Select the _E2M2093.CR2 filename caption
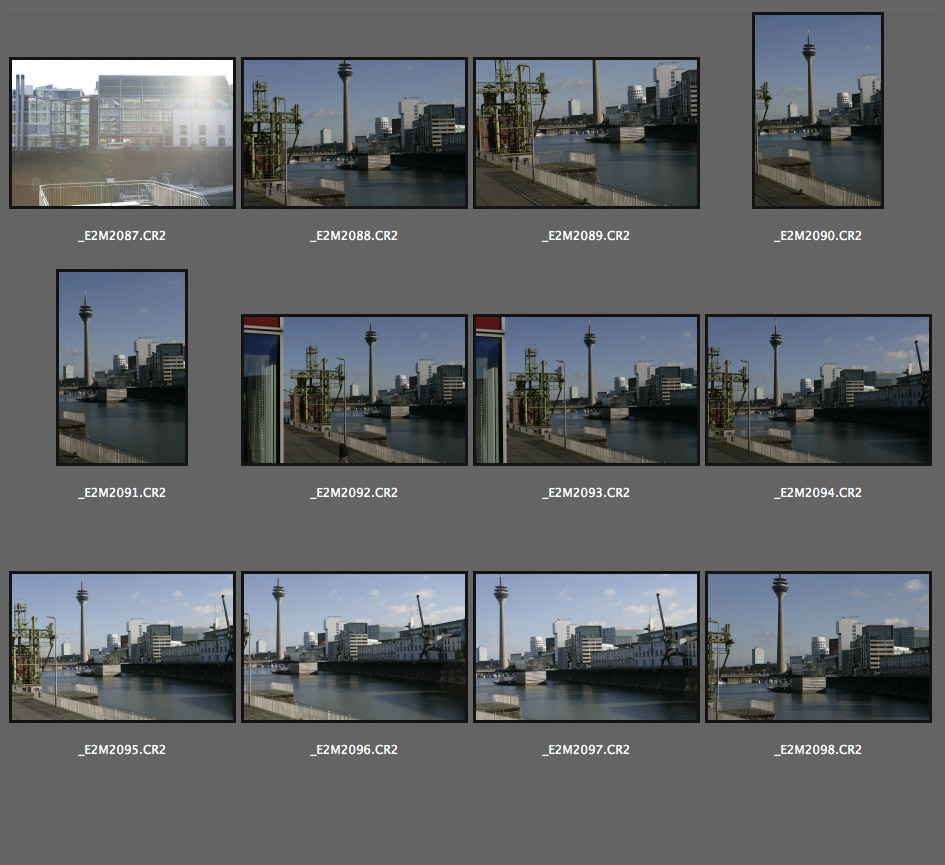 click(586, 493)
